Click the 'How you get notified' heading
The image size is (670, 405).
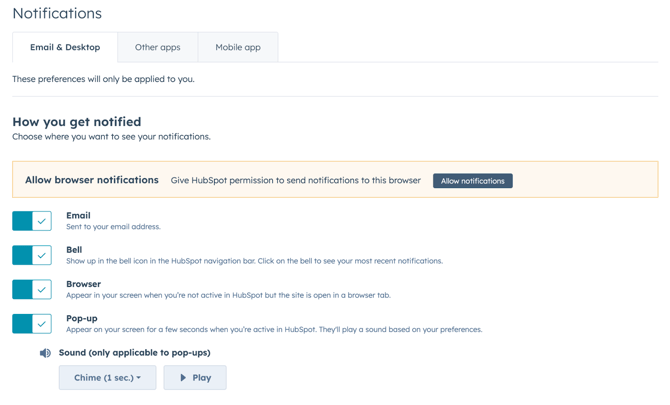(x=77, y=122)
